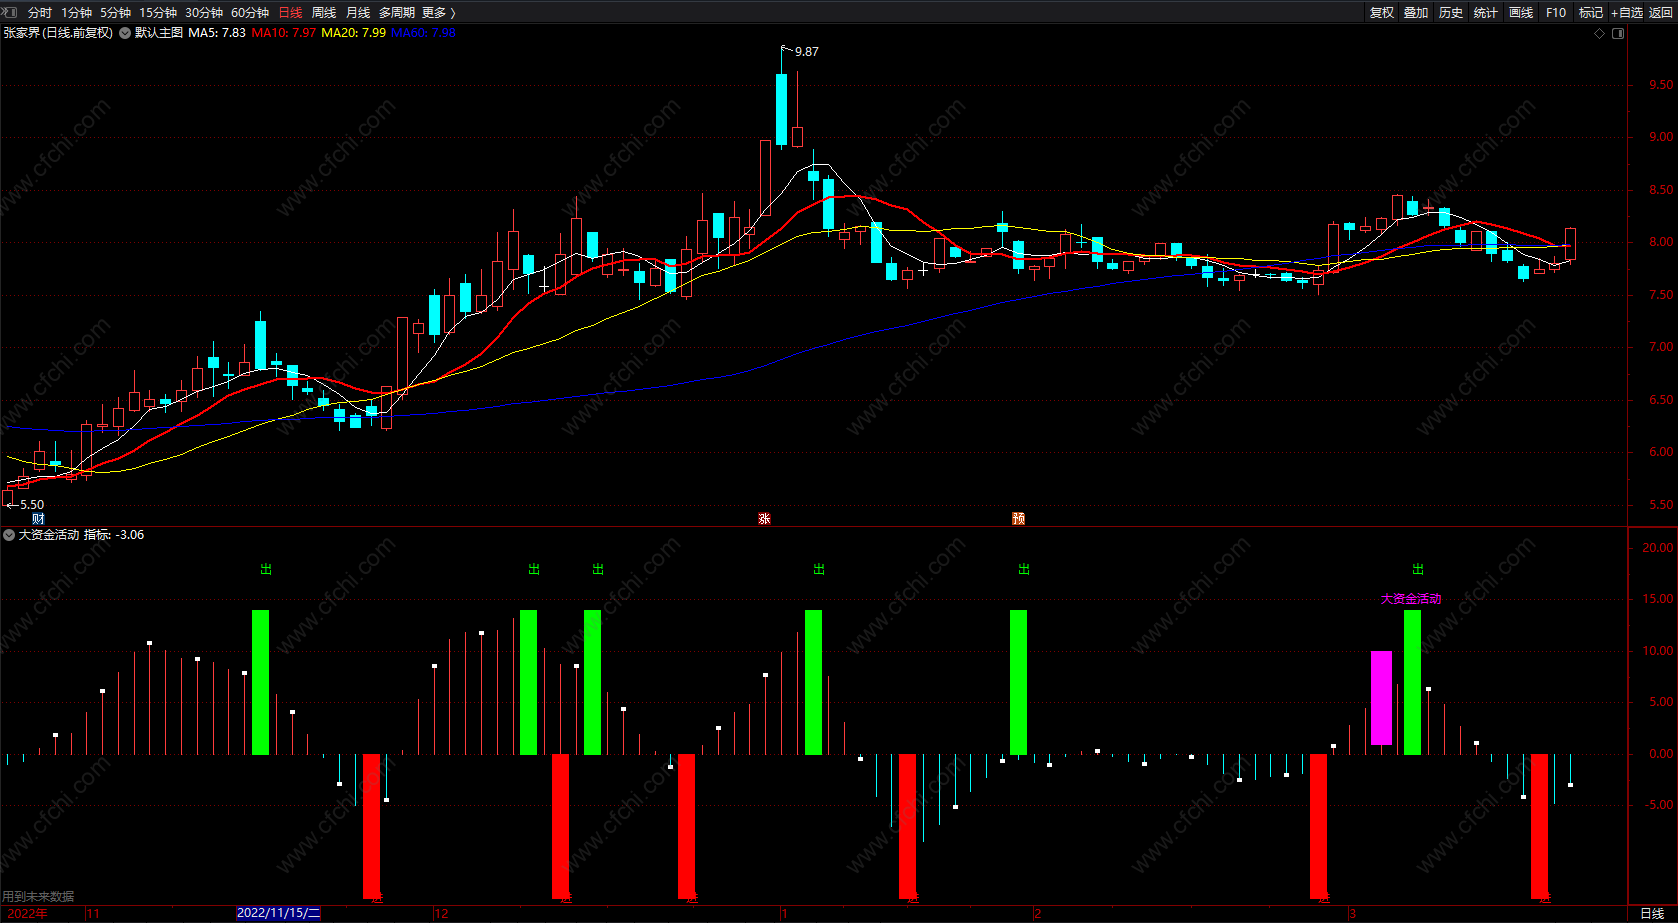
Task: Click the 5.50 low price label
Action: point(32,505)
